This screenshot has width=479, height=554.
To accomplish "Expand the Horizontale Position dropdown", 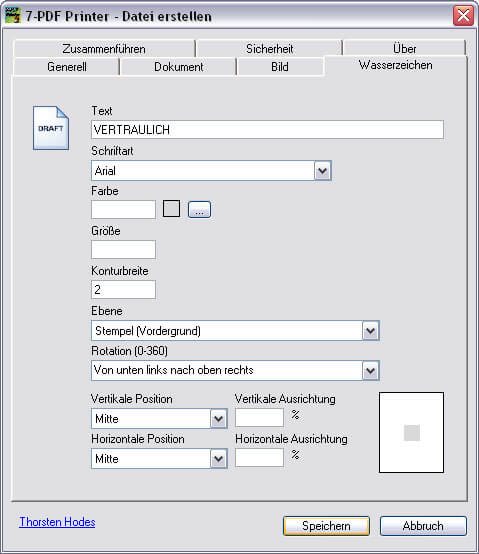I will coord(159,459).
